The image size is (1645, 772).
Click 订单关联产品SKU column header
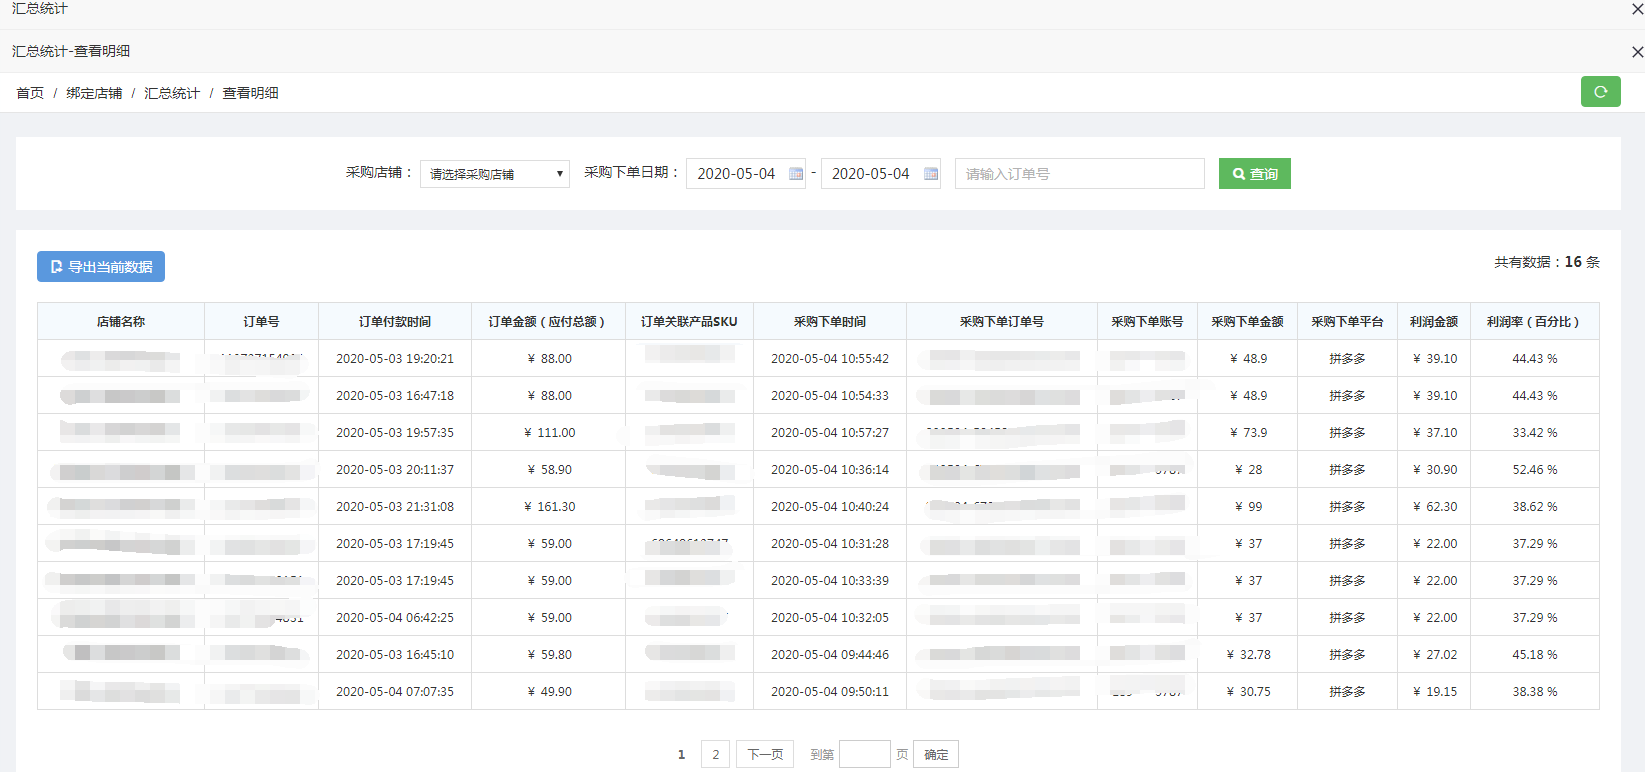coord(690,322)
